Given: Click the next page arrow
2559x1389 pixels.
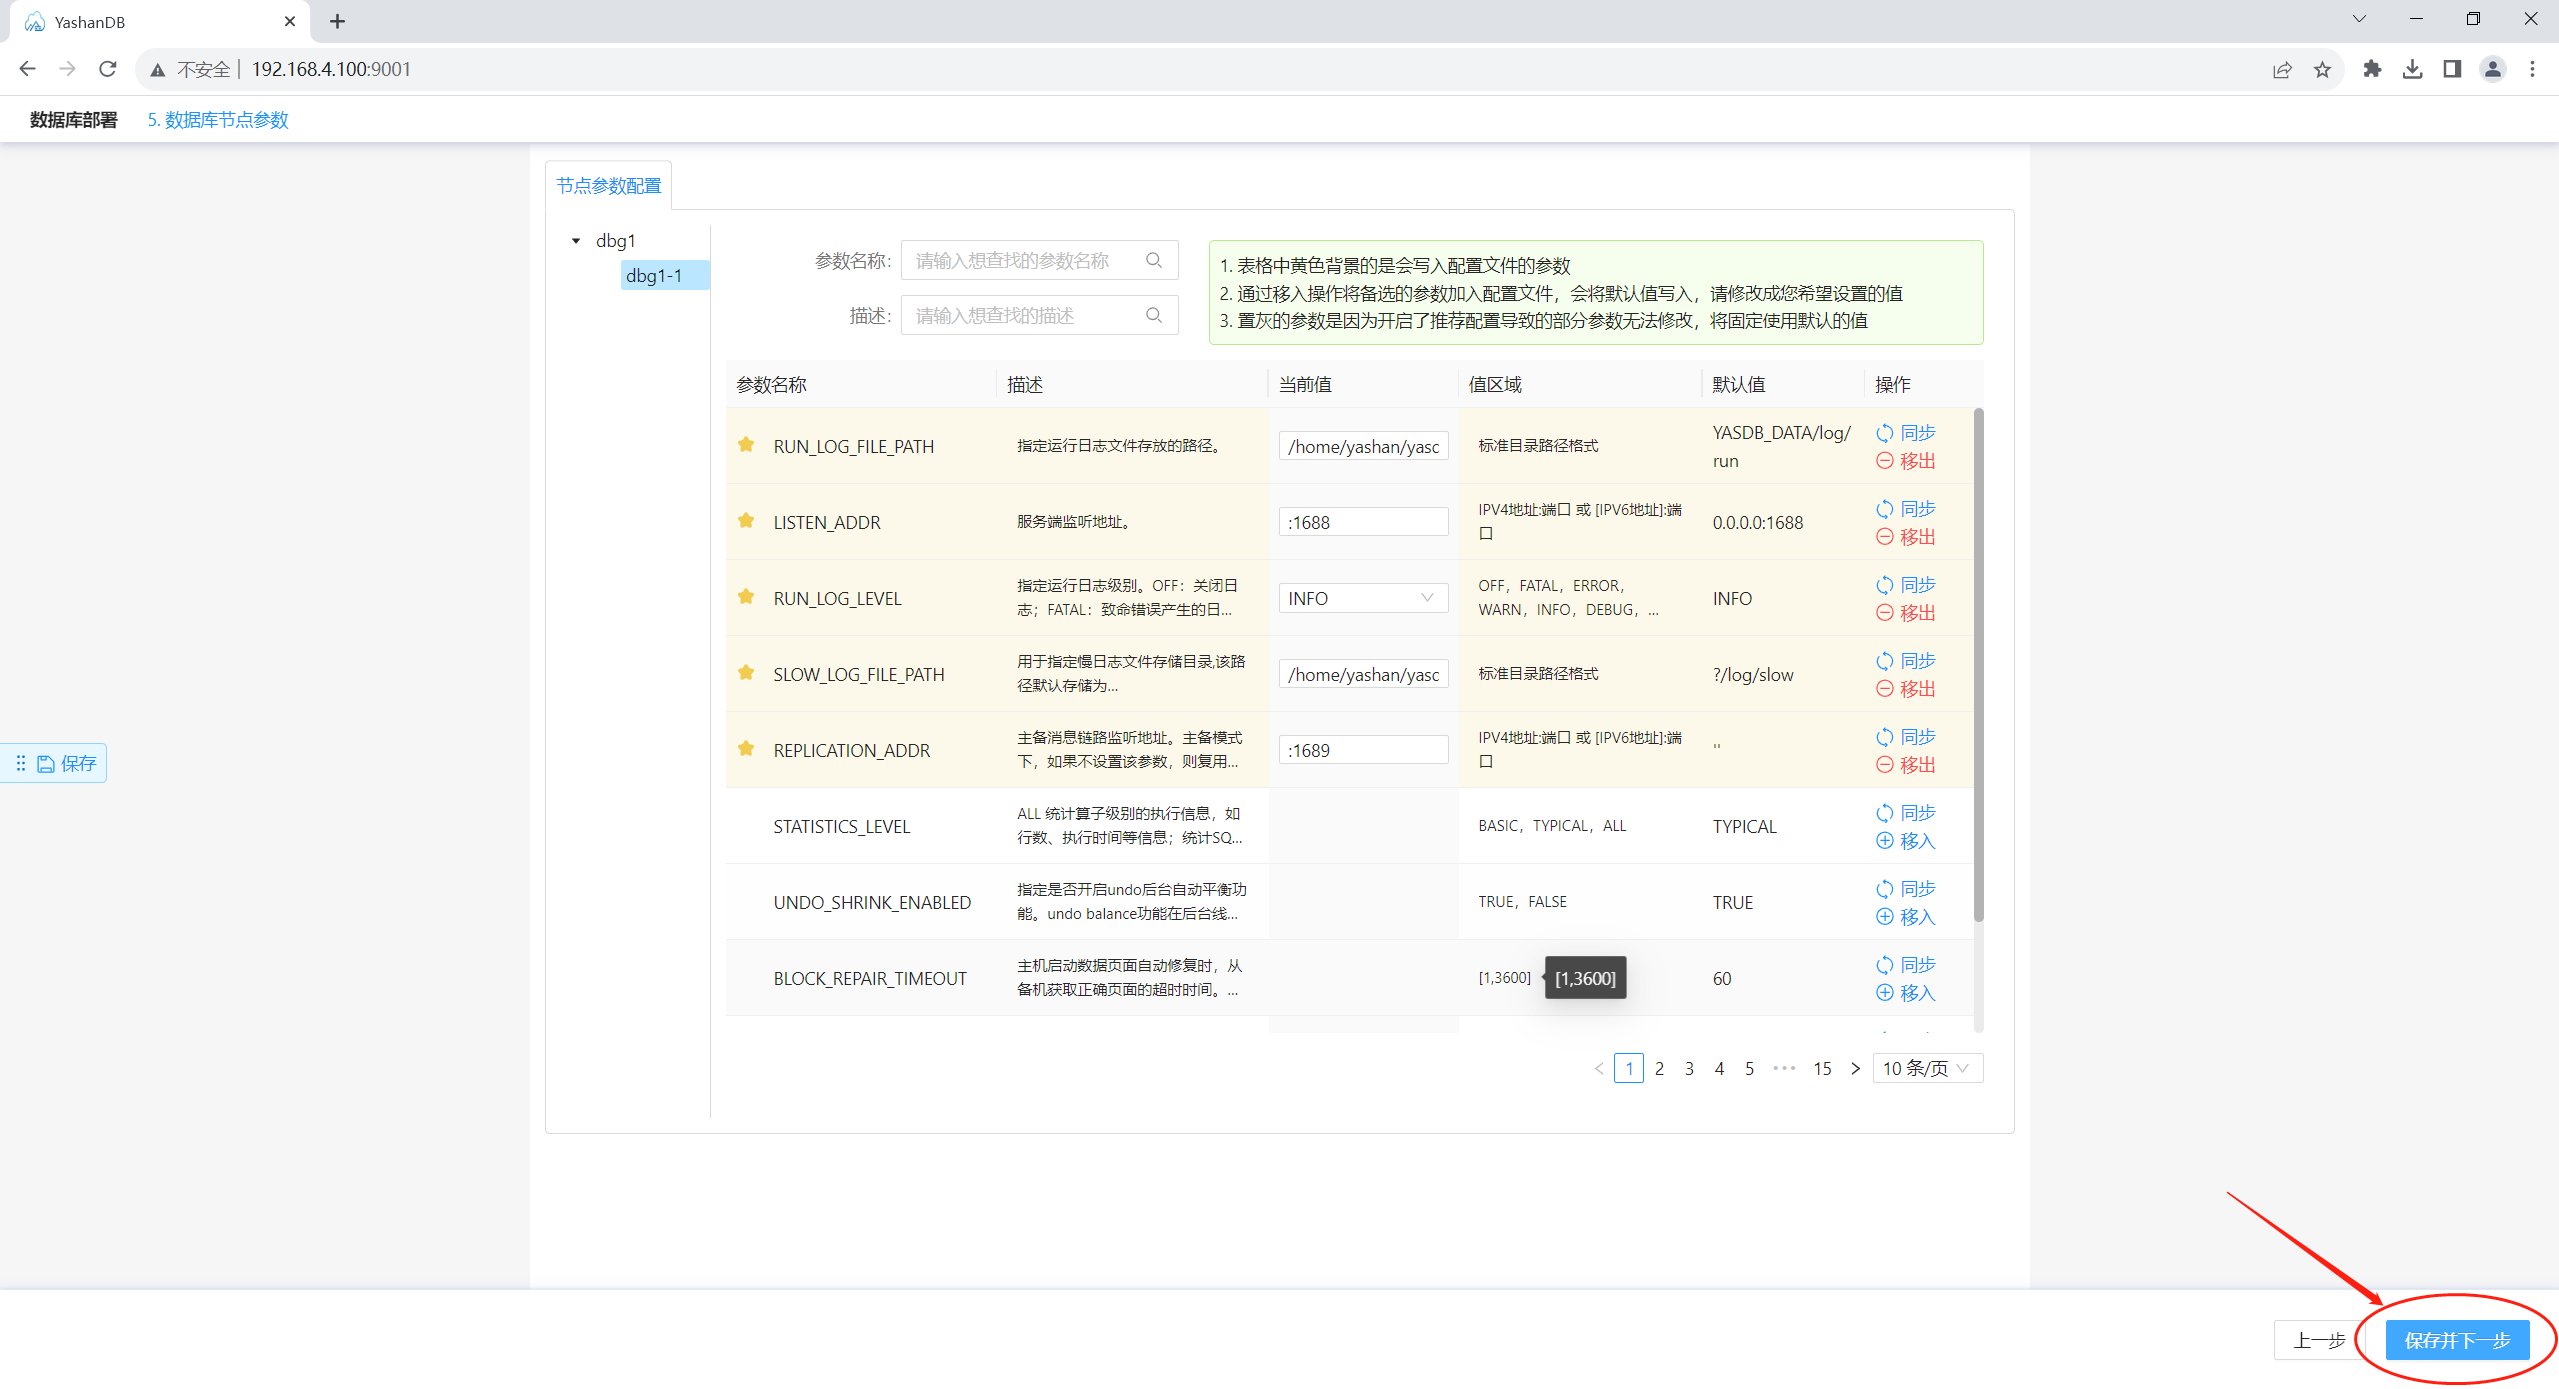Looking at the screenshot, I should (x=1855, y=1068).
